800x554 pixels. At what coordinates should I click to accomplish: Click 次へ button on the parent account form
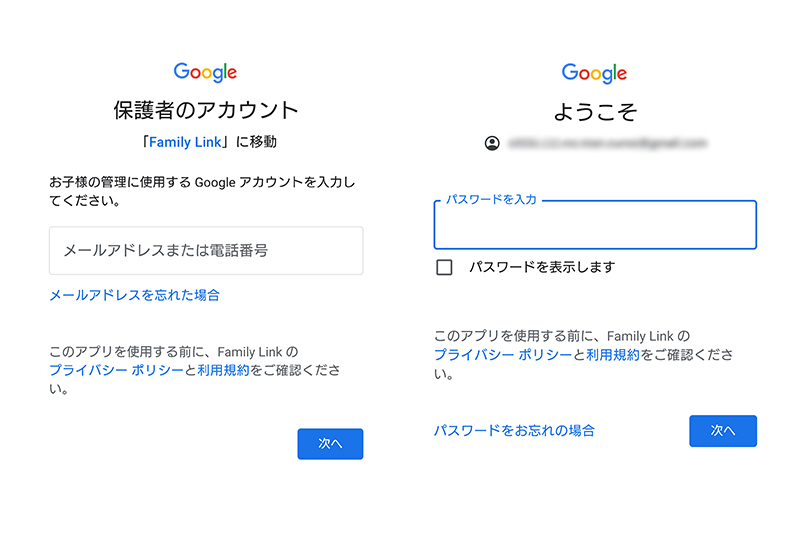click(330, 444)
